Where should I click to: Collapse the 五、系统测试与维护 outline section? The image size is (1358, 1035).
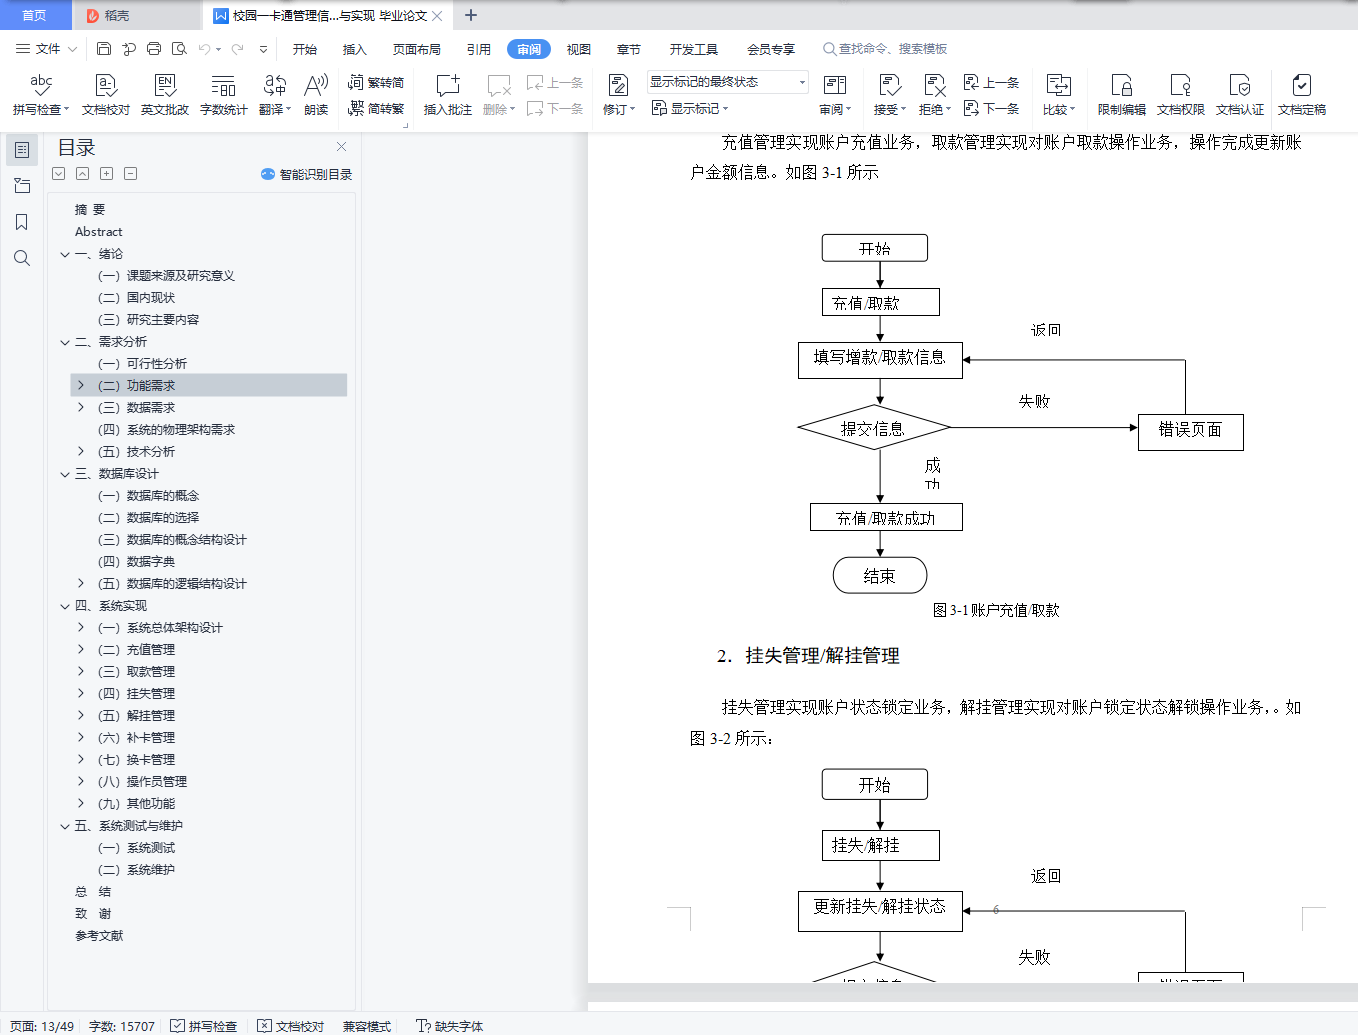pos(65,826)
